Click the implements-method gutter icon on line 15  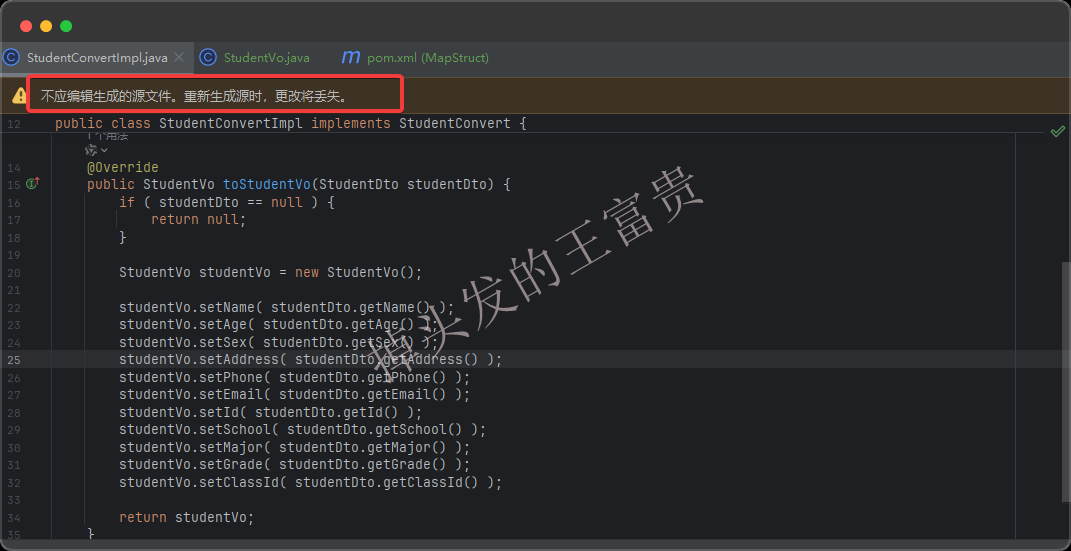click(x=33, y=183)
